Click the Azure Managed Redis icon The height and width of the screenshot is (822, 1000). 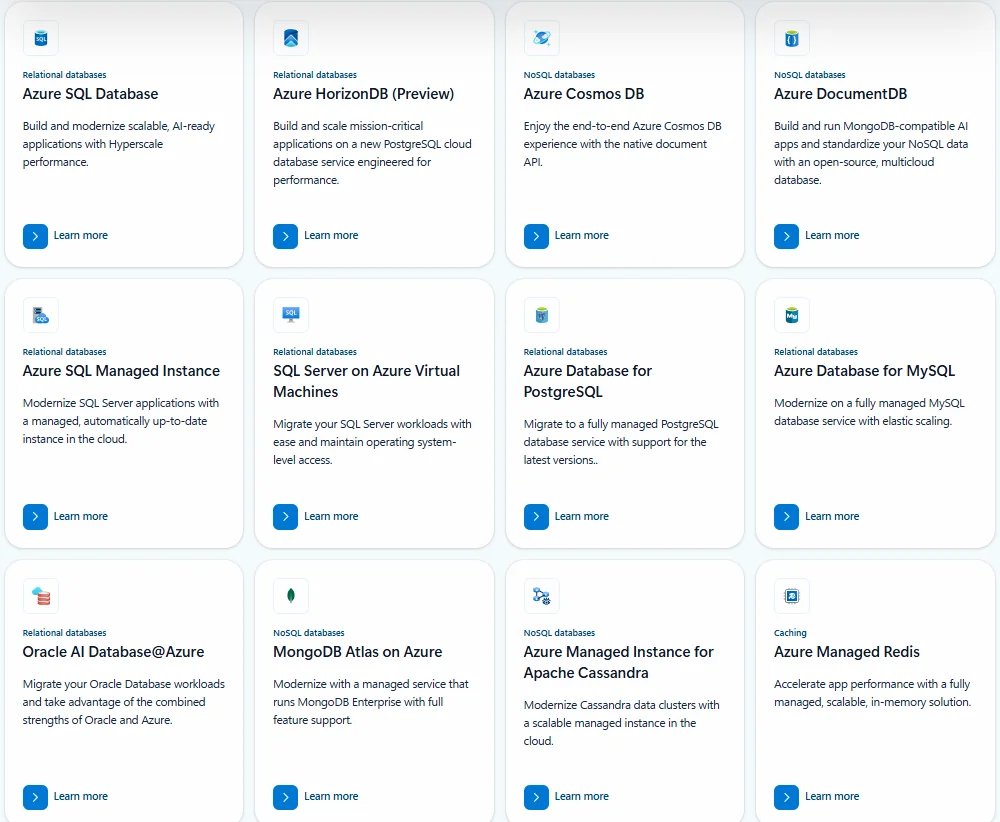(791, 596)
